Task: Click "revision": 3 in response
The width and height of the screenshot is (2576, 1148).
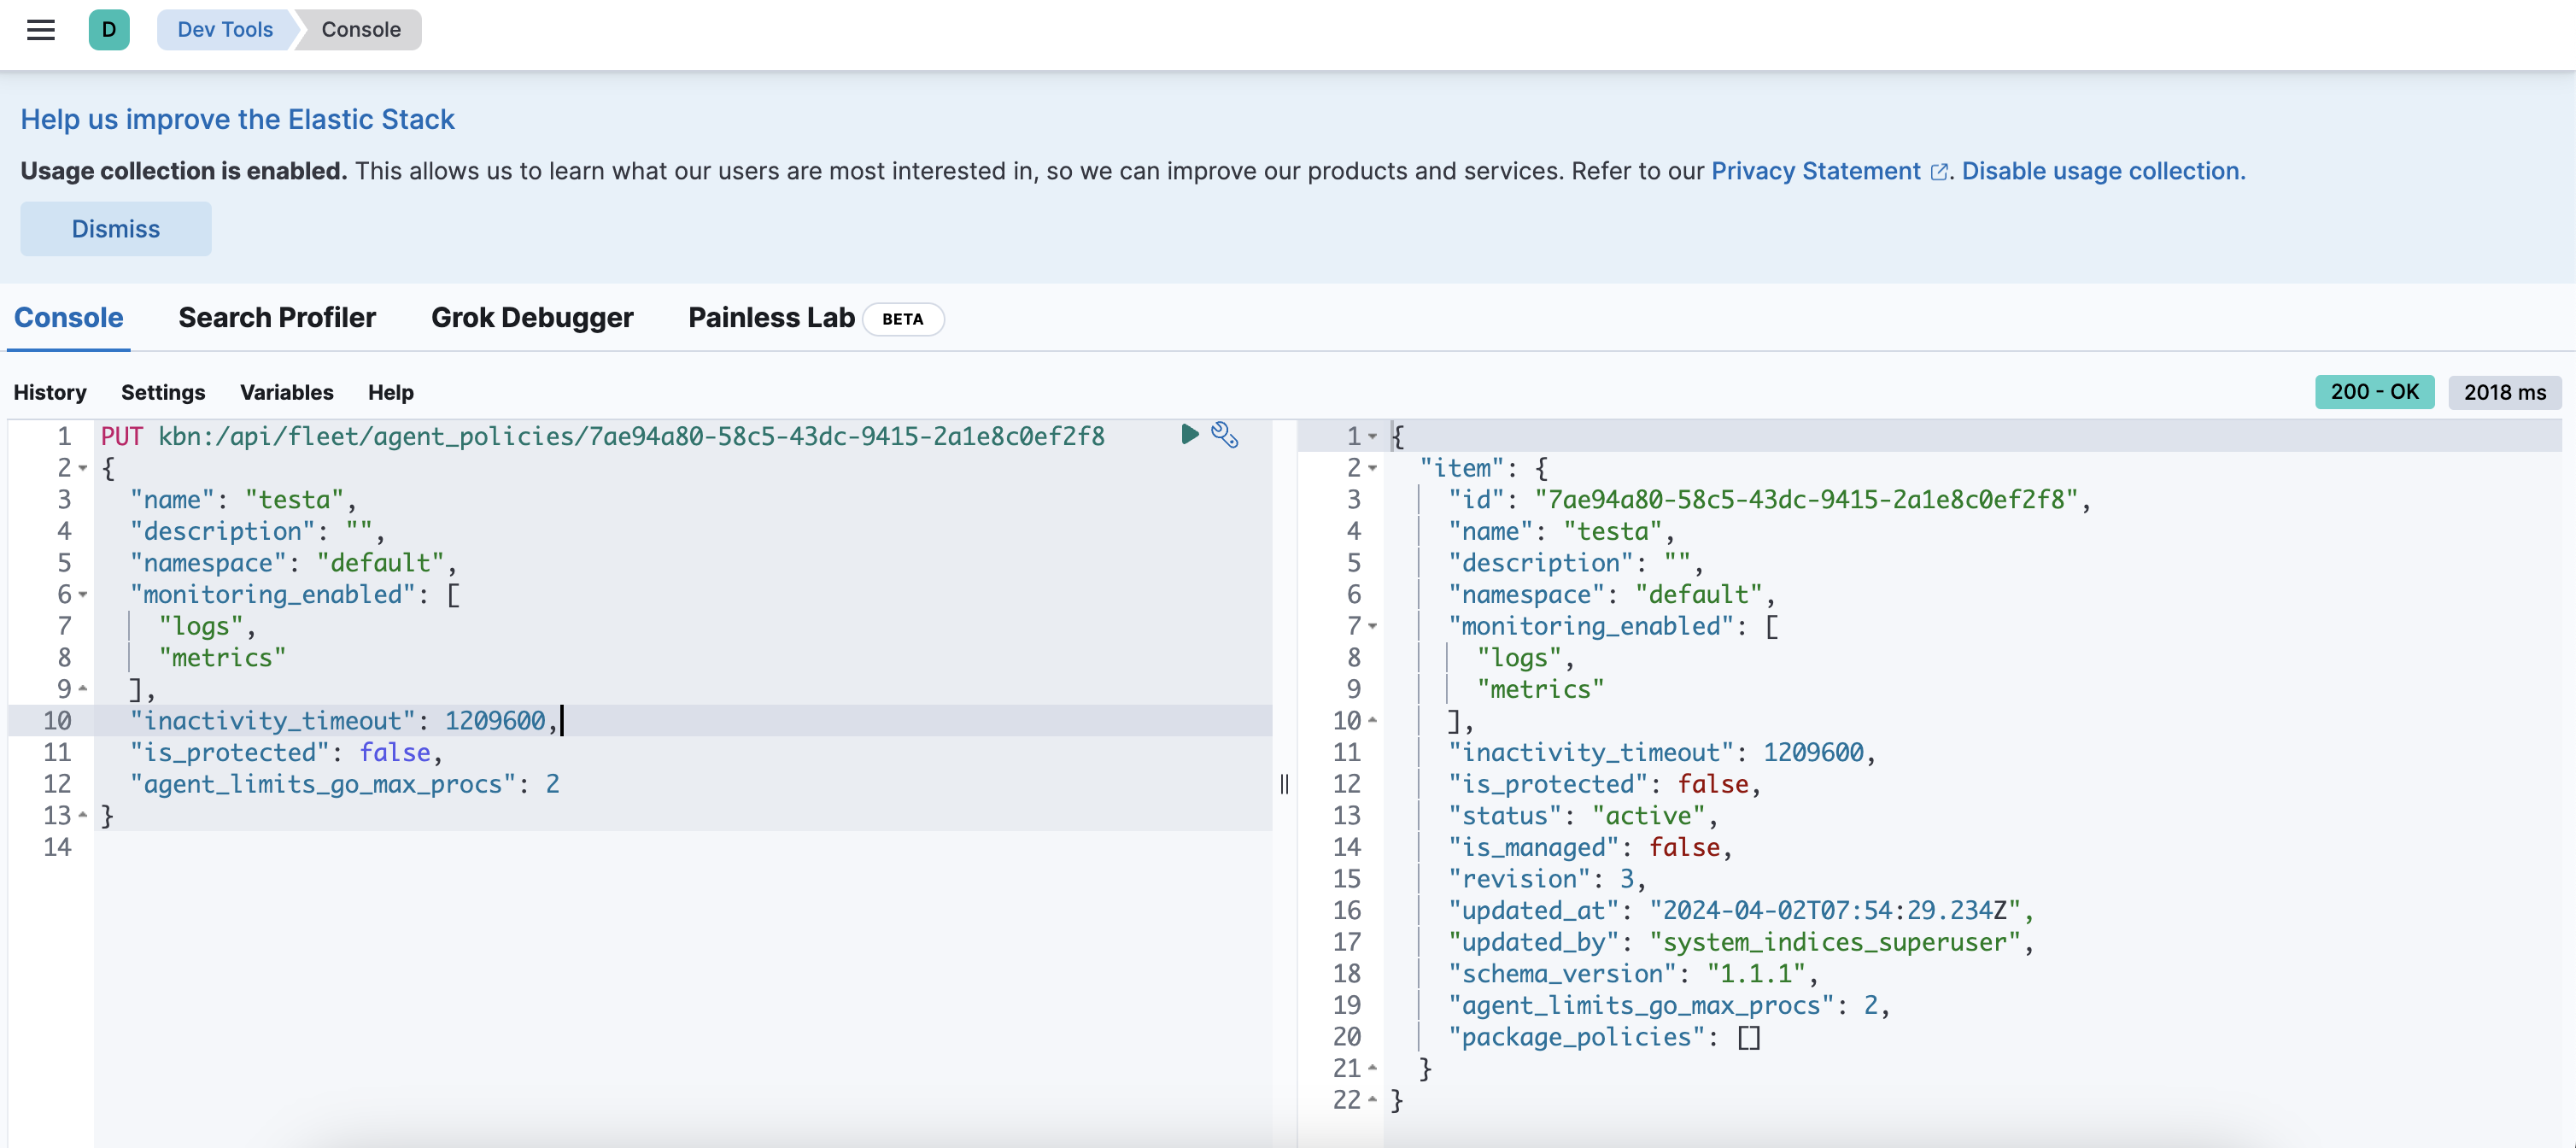Action: tap(1547, 879)
